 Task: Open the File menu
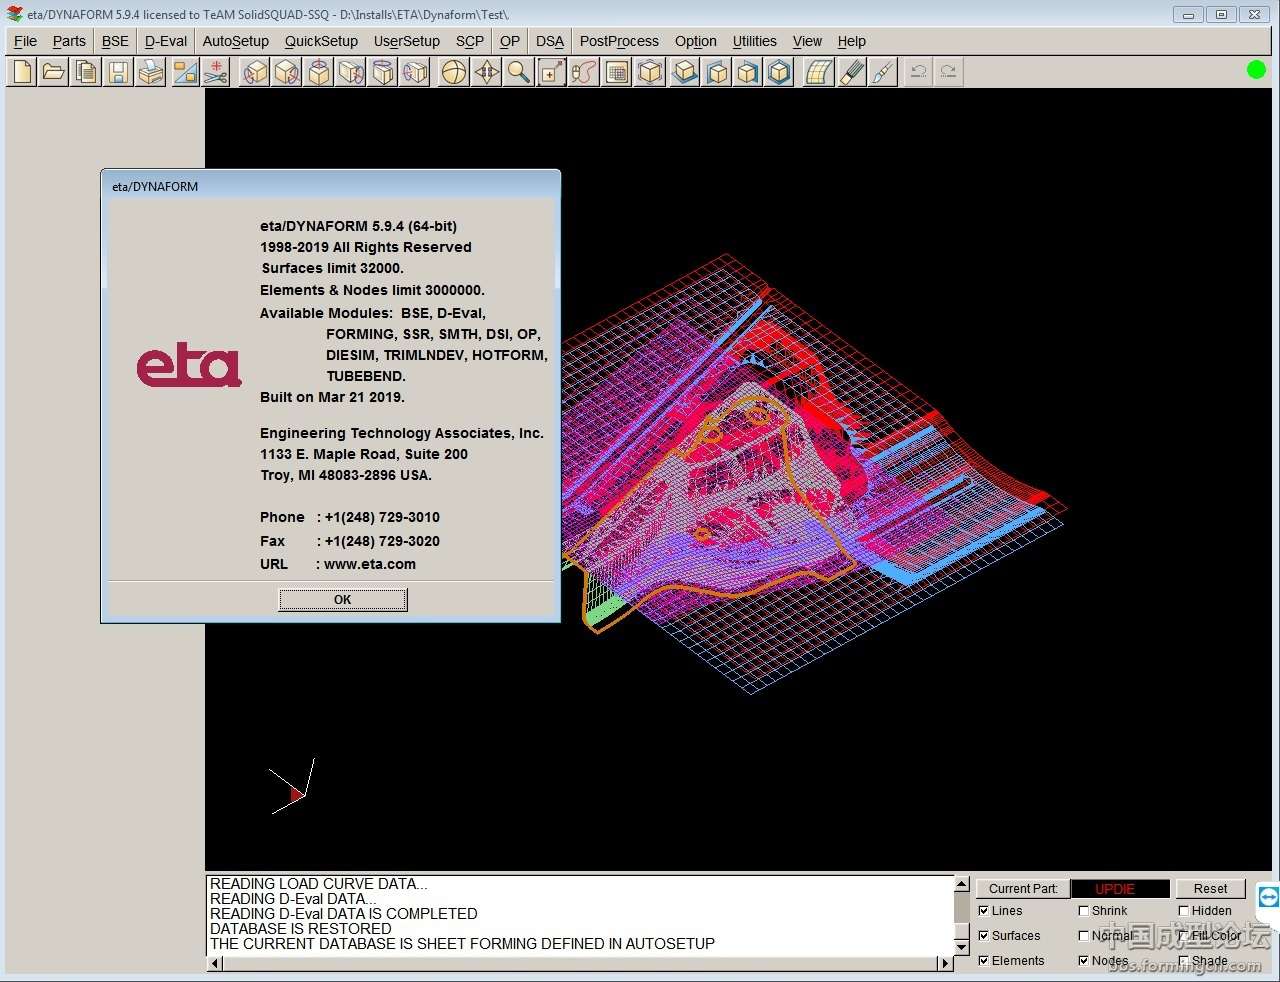pyautogui.click(x=25, y=41)
